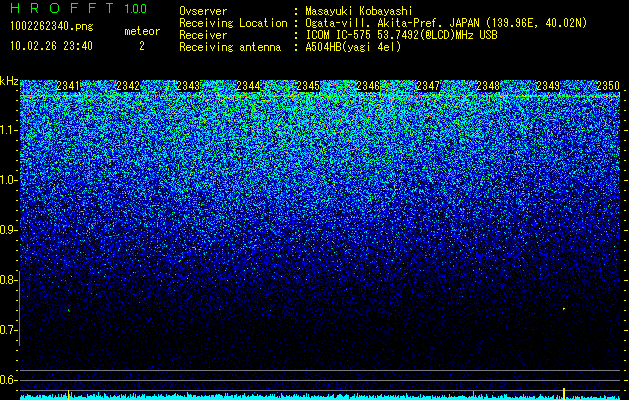Click the 2350 time label
The height and width of the screenshot is (400, 629).
608,86
